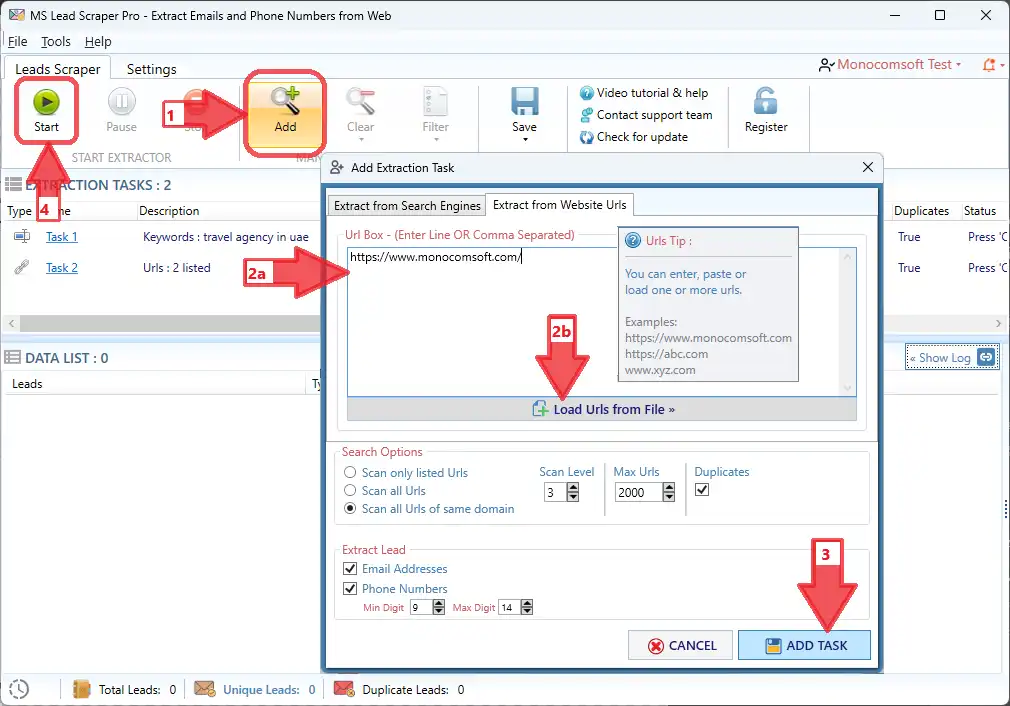The width and height of the screenshot is (1010, 706).
Task: Expand the Filter dropdown arrow
Action: (436, 140)
